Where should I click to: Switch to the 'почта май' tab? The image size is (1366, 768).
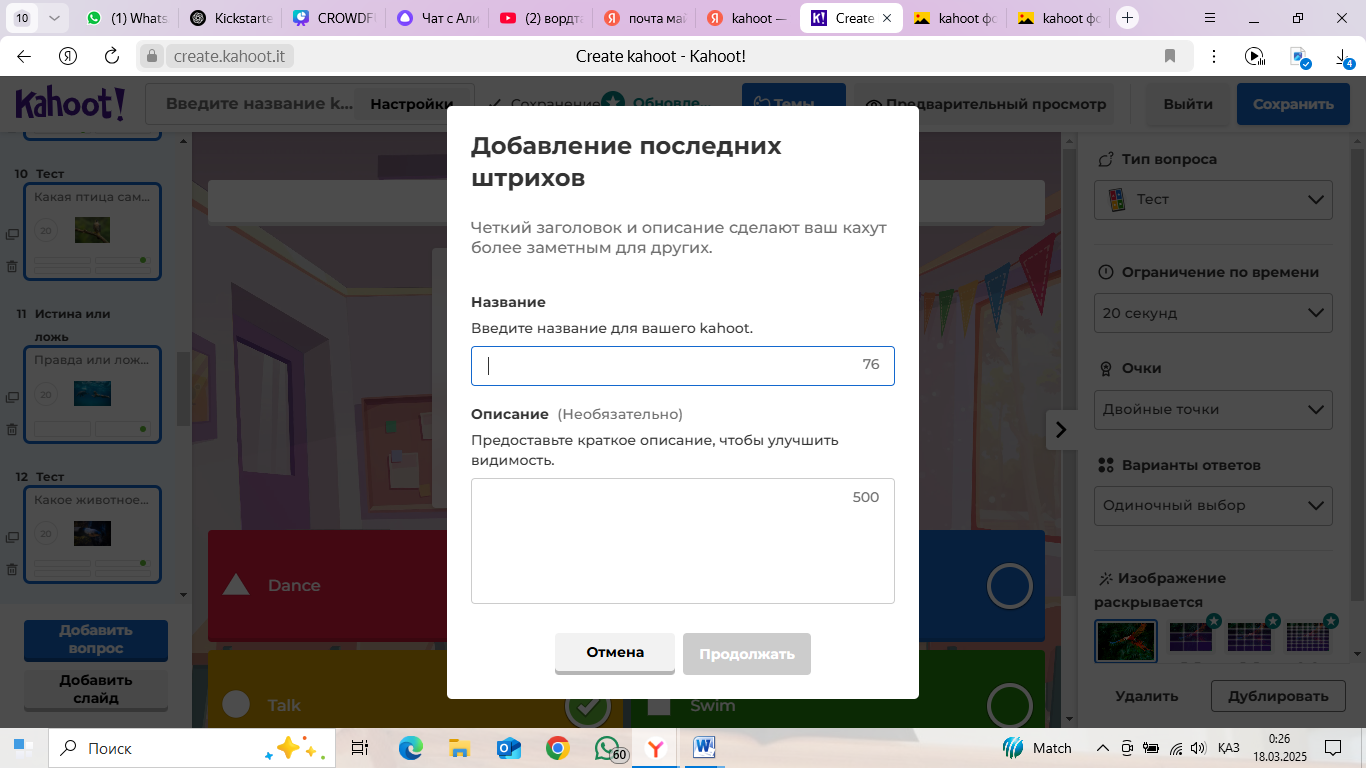coord(644,18)
